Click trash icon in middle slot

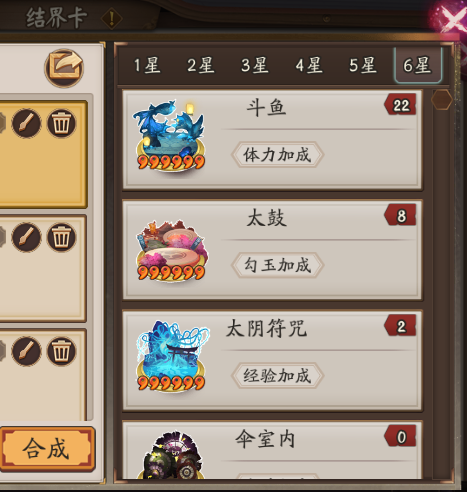[61, 237]
